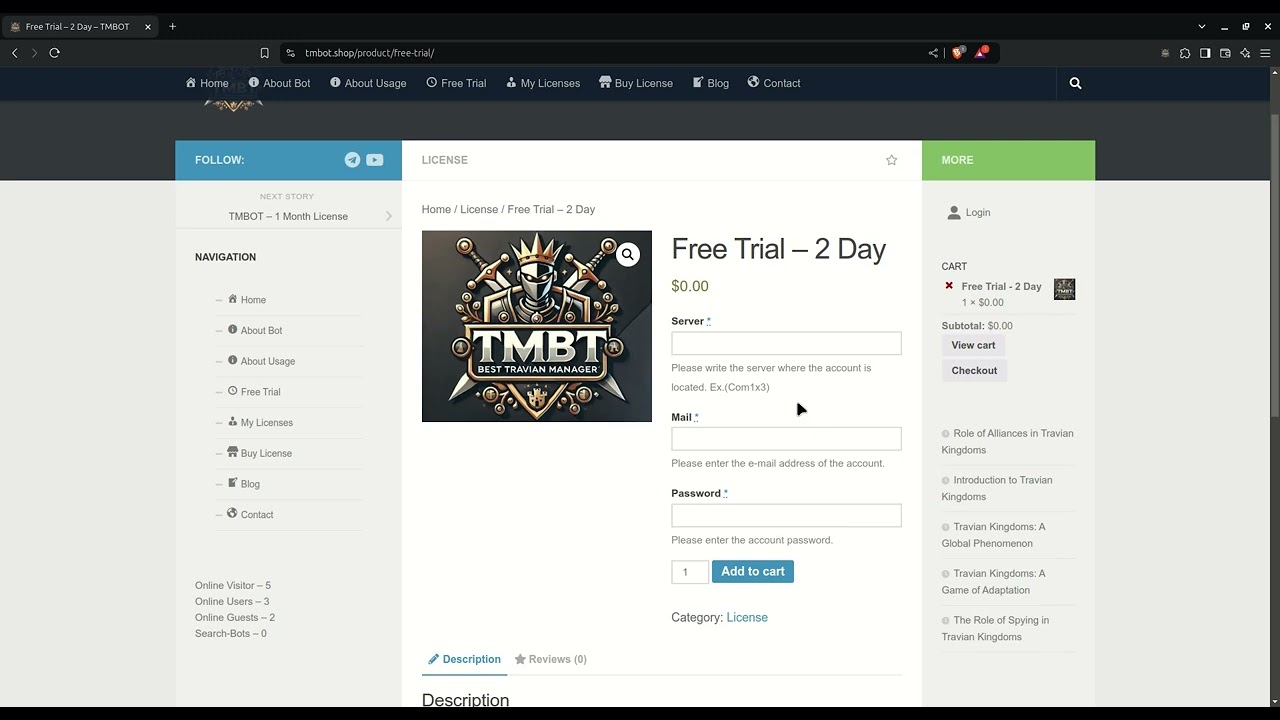Click the next story chevron arrow

tap(389, 216)
